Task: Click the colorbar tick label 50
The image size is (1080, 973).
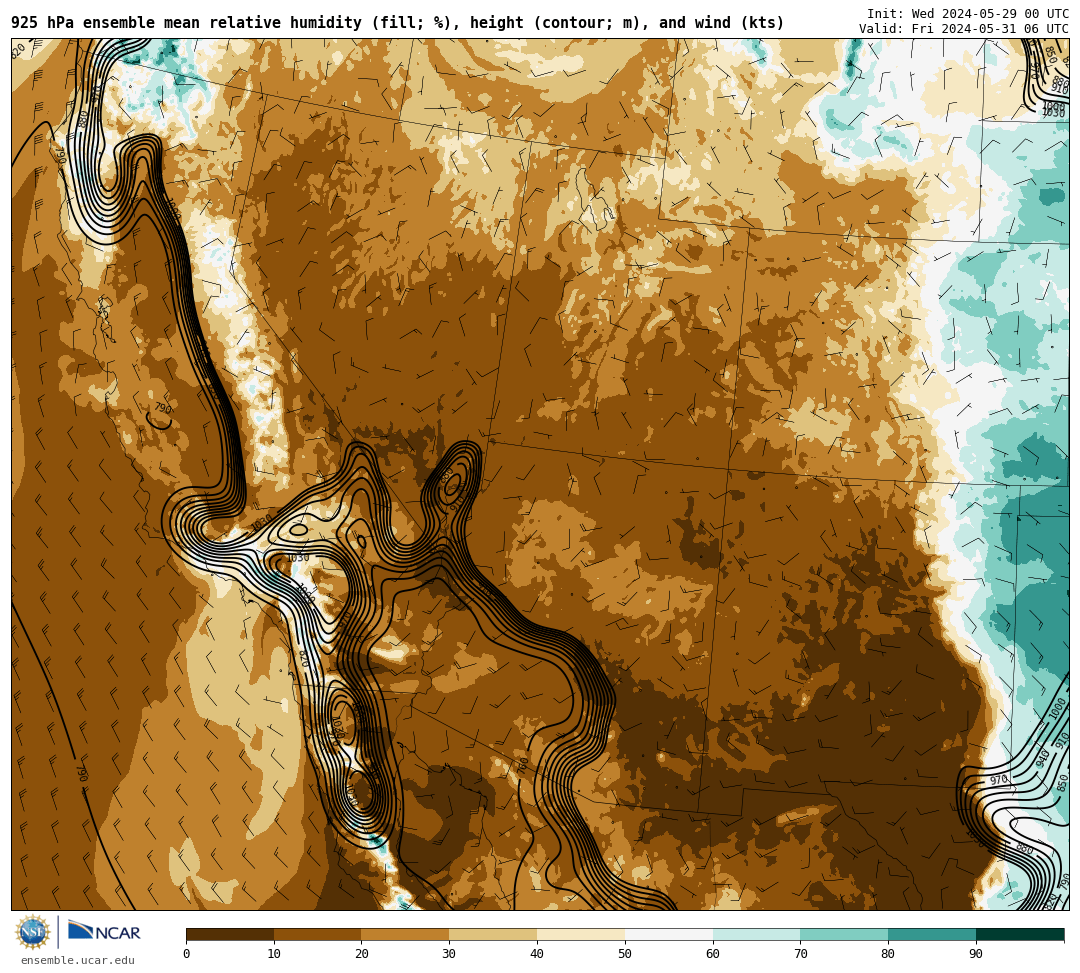Action: click(625, 954)
